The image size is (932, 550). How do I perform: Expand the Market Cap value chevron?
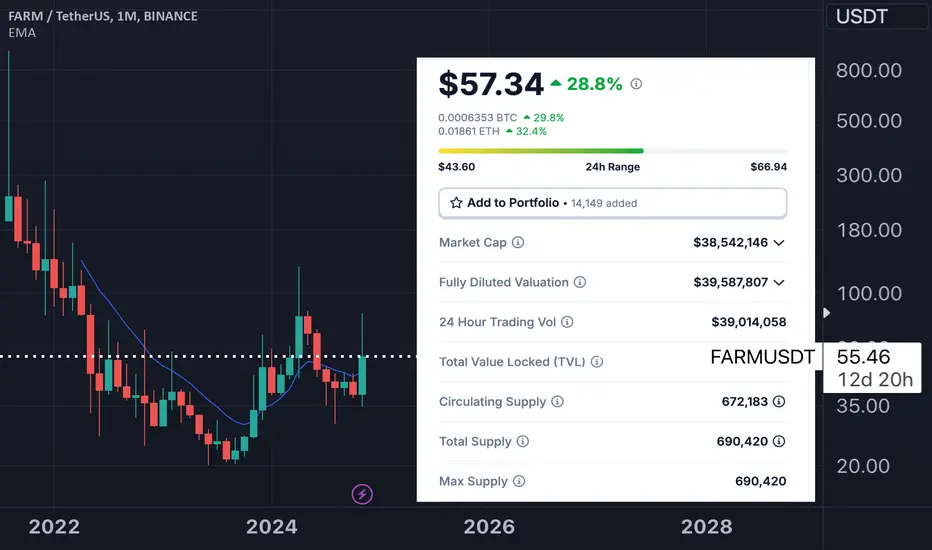[779, 243]
